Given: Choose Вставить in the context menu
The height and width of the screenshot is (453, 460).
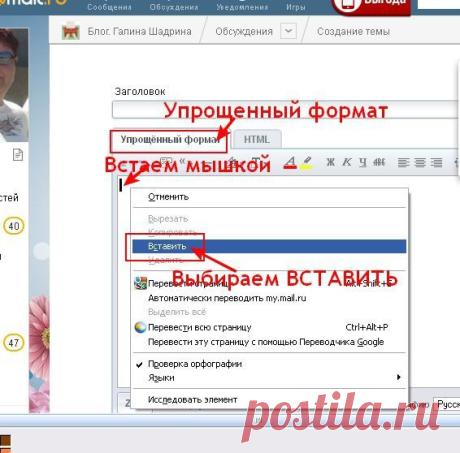Looking at the screenshot, I should (269, 246).
